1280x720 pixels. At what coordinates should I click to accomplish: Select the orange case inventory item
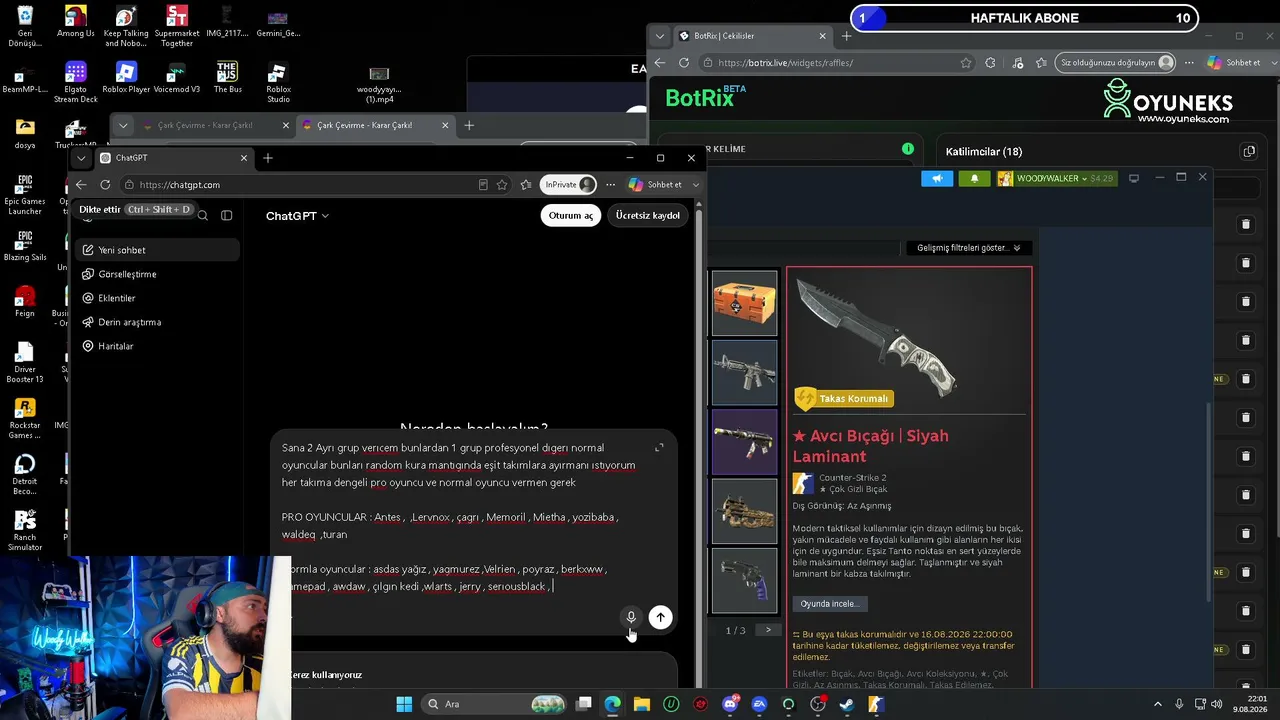(x=744, y=303)
